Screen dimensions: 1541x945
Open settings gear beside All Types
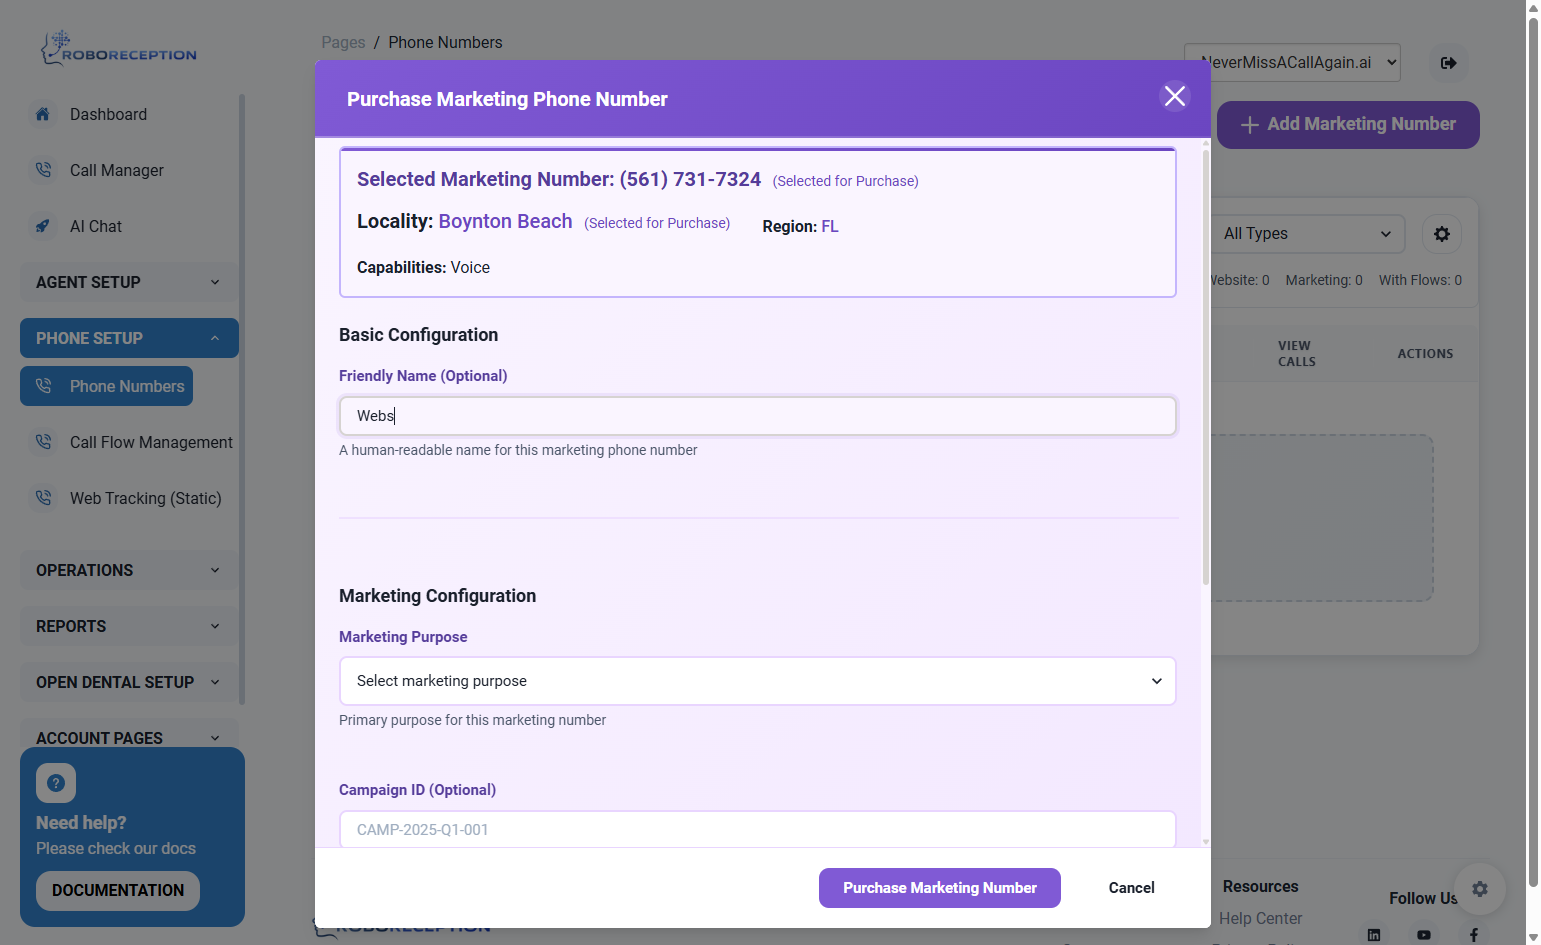tap(1442, 234)
